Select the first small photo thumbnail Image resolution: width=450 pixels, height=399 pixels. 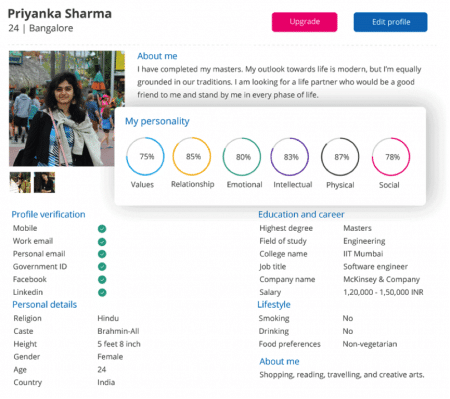pyautogui.click(x=20, y=182)
